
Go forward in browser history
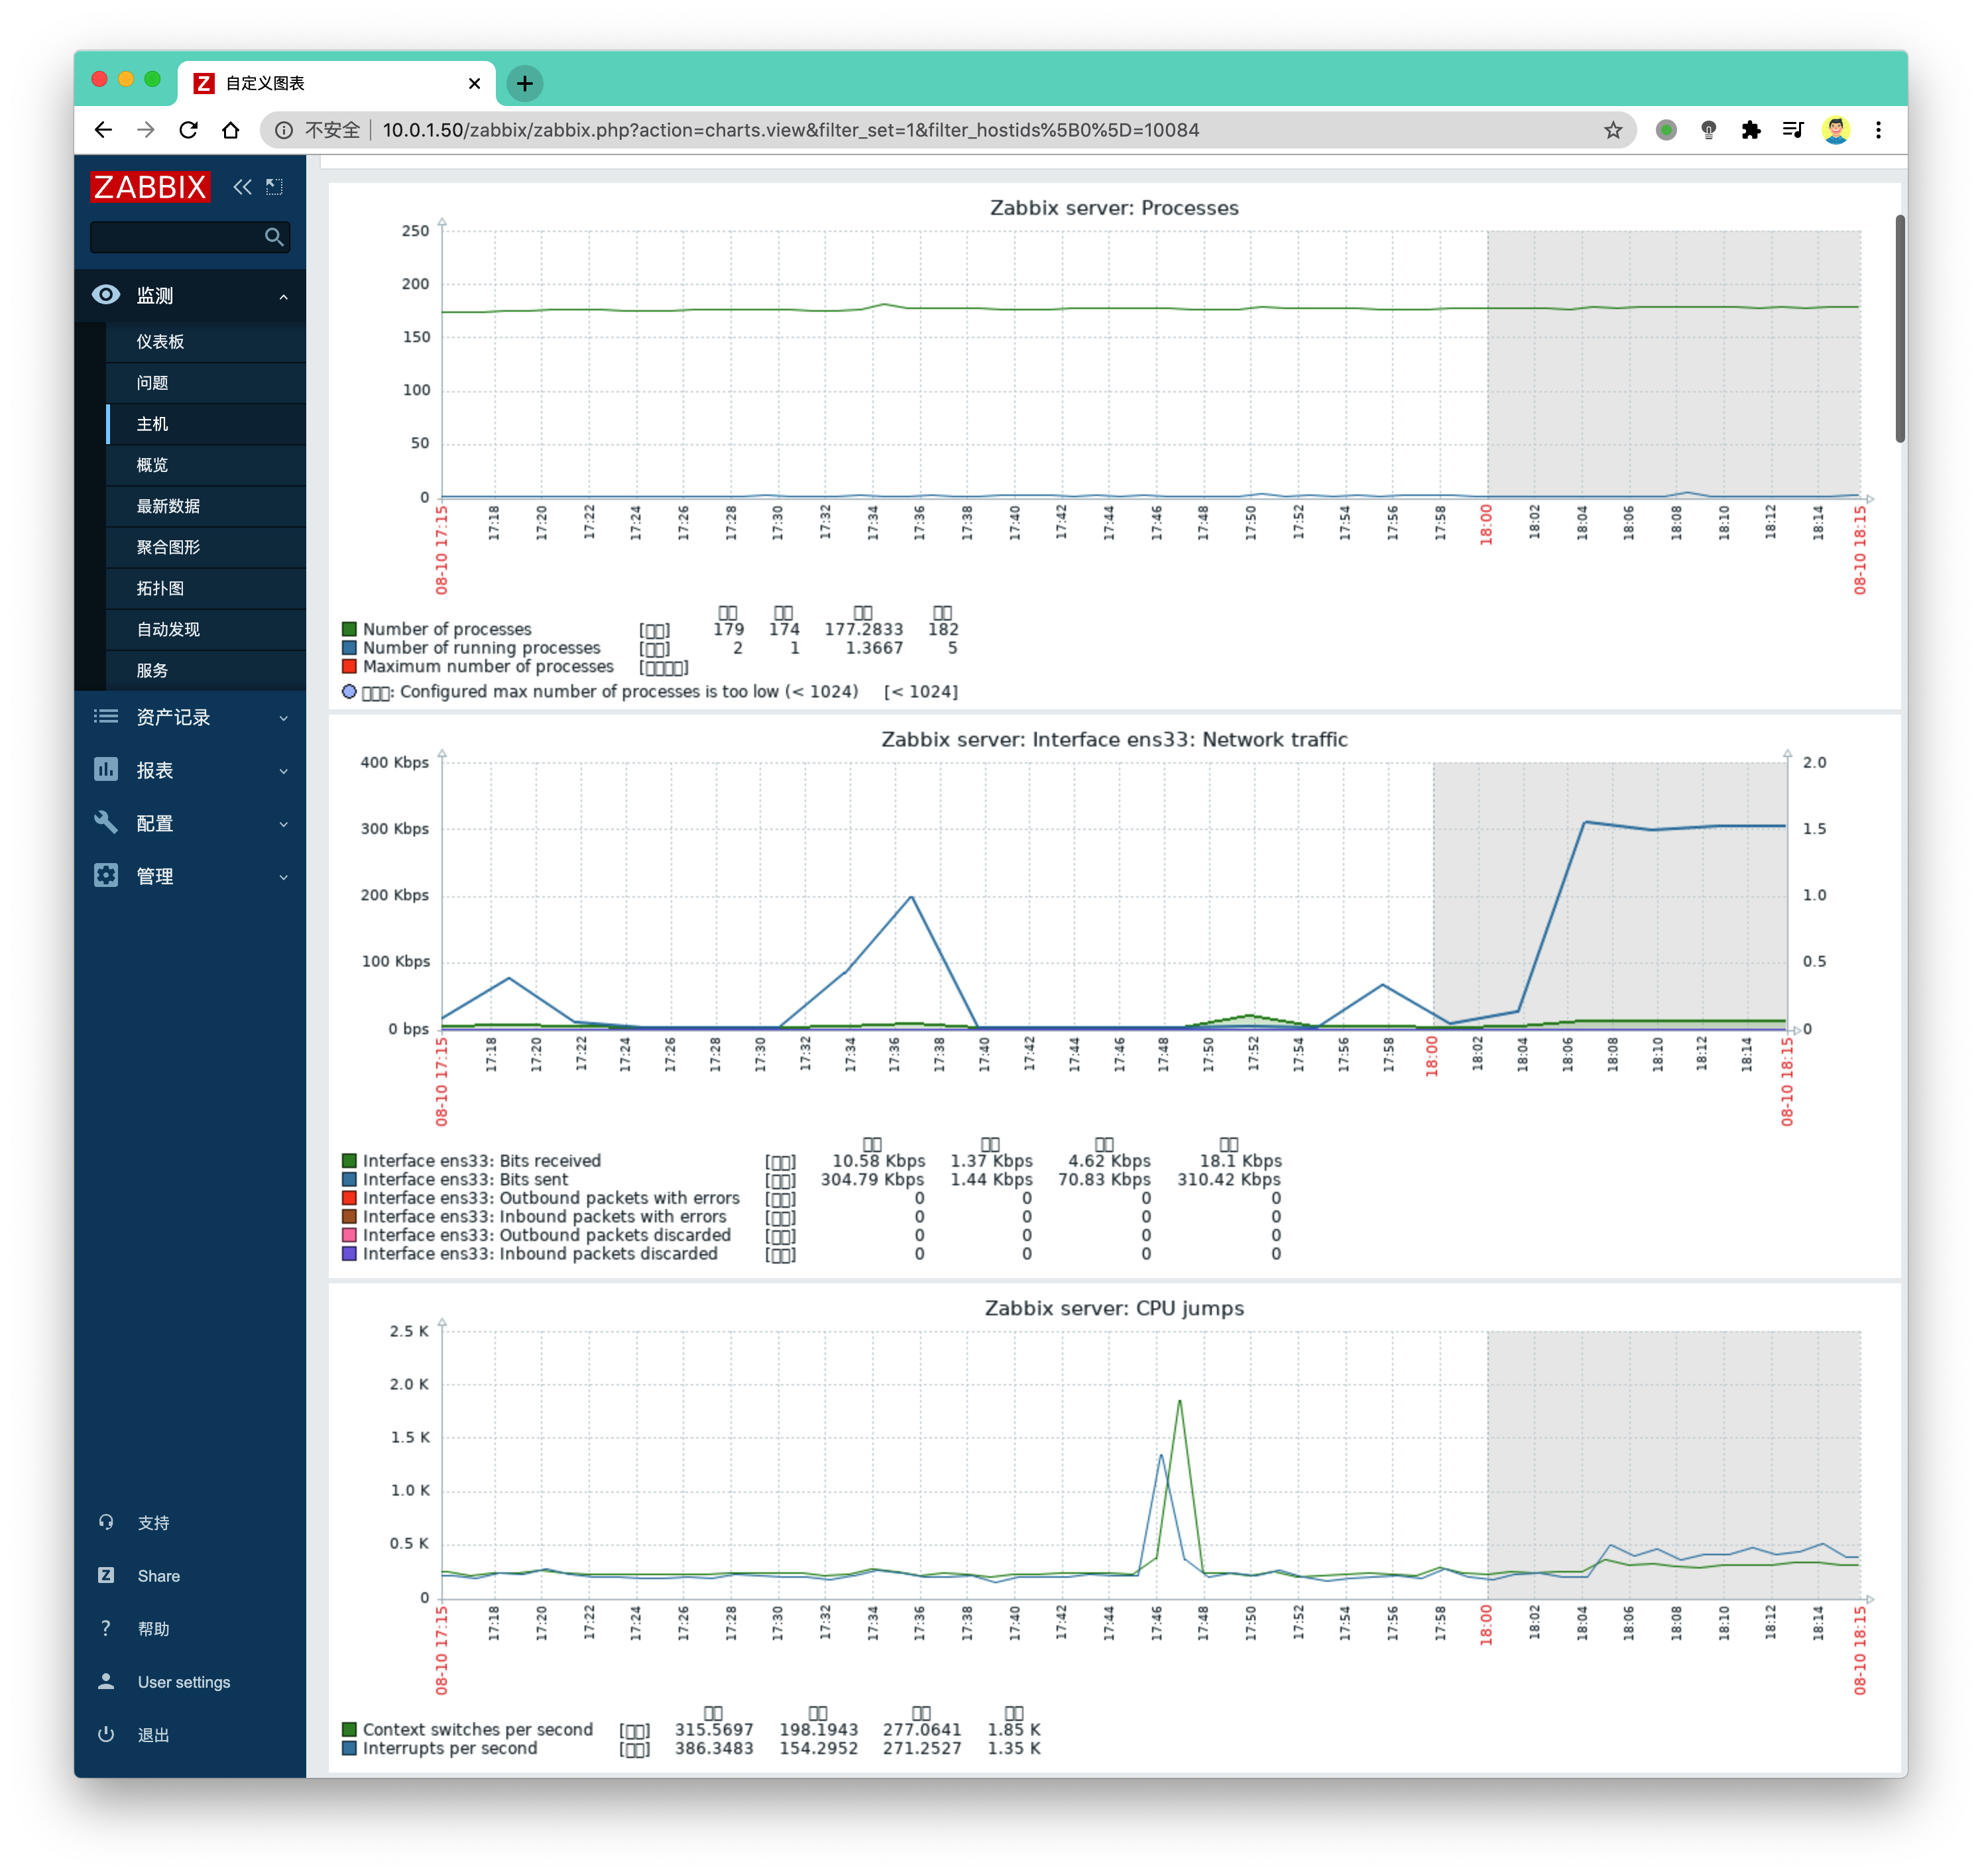tap(146, 130)
